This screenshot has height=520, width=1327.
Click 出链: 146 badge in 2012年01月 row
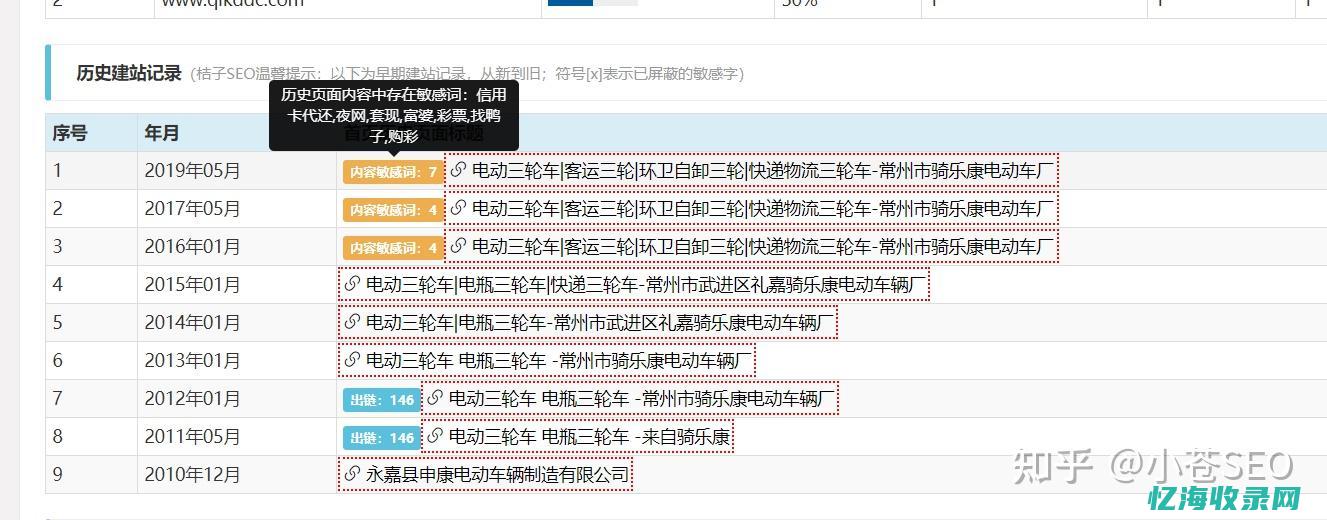382,400
